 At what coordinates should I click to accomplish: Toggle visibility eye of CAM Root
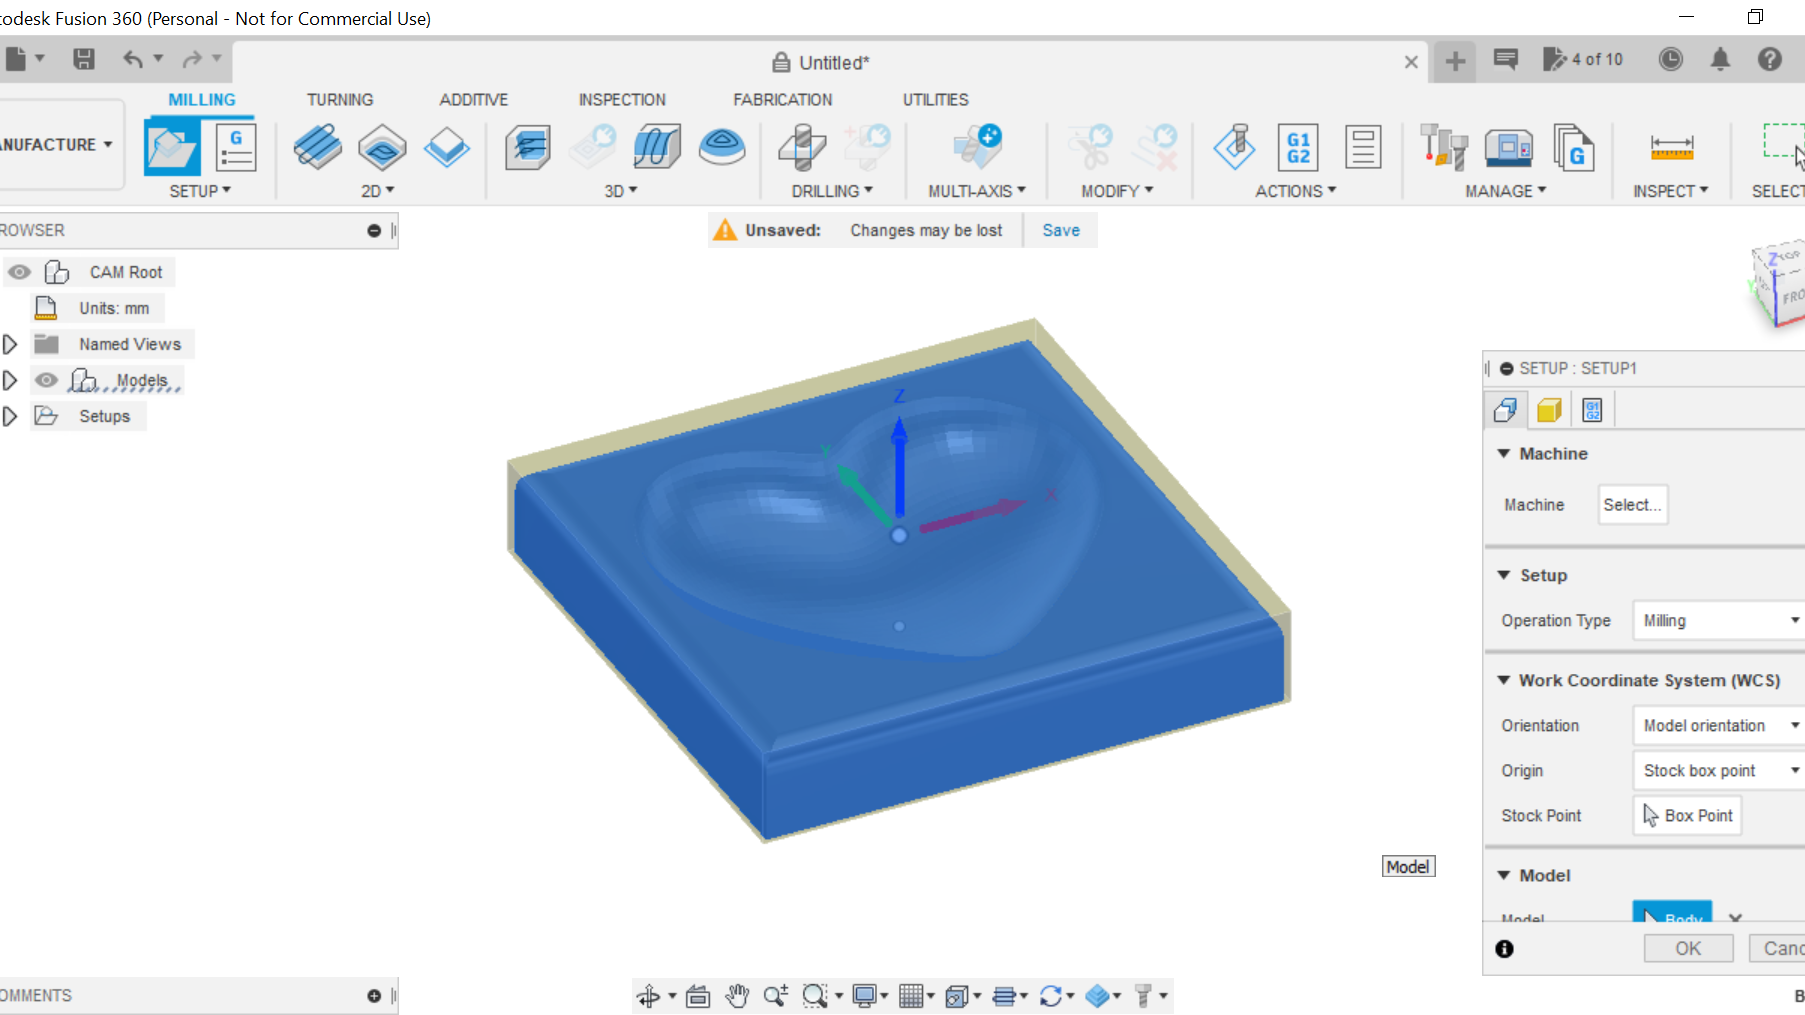19,272
